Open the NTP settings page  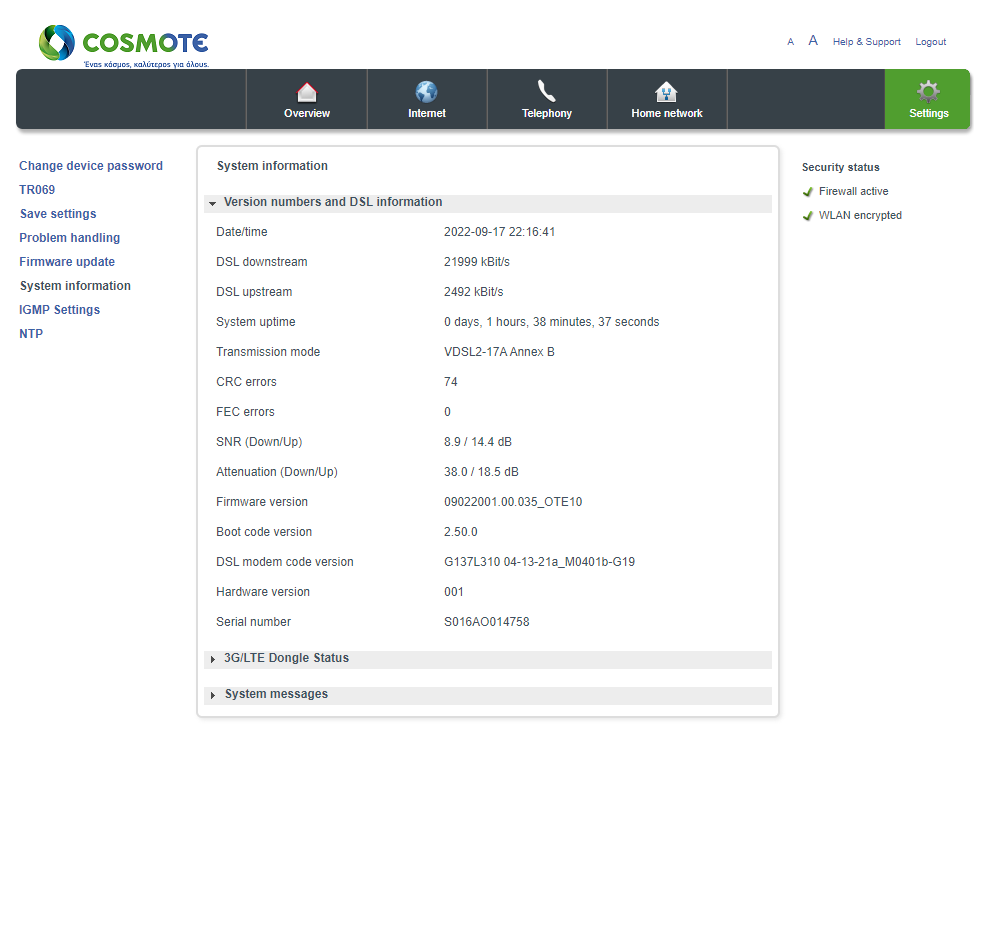(31, 334)
